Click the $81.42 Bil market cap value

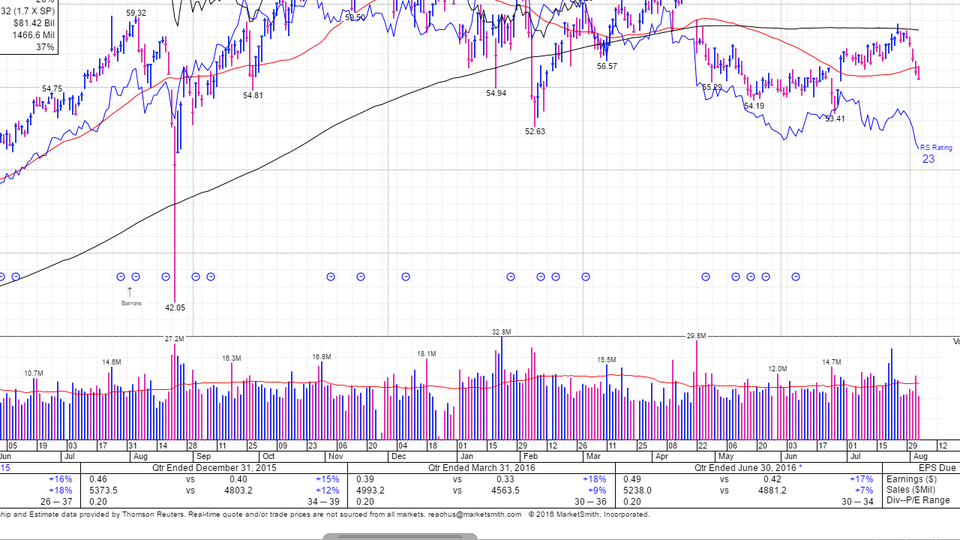pos(34,23)
